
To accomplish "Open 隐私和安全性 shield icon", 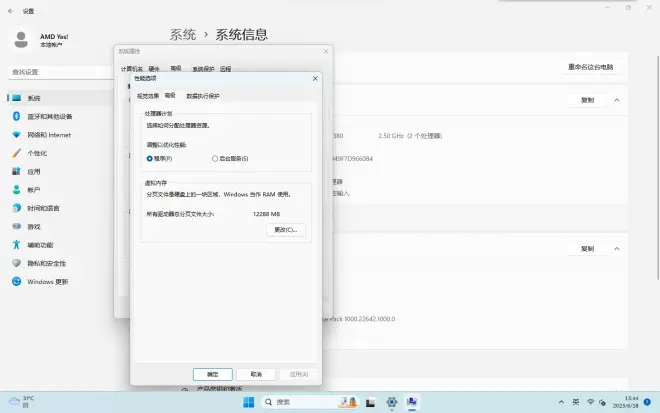I will (16, 263).
